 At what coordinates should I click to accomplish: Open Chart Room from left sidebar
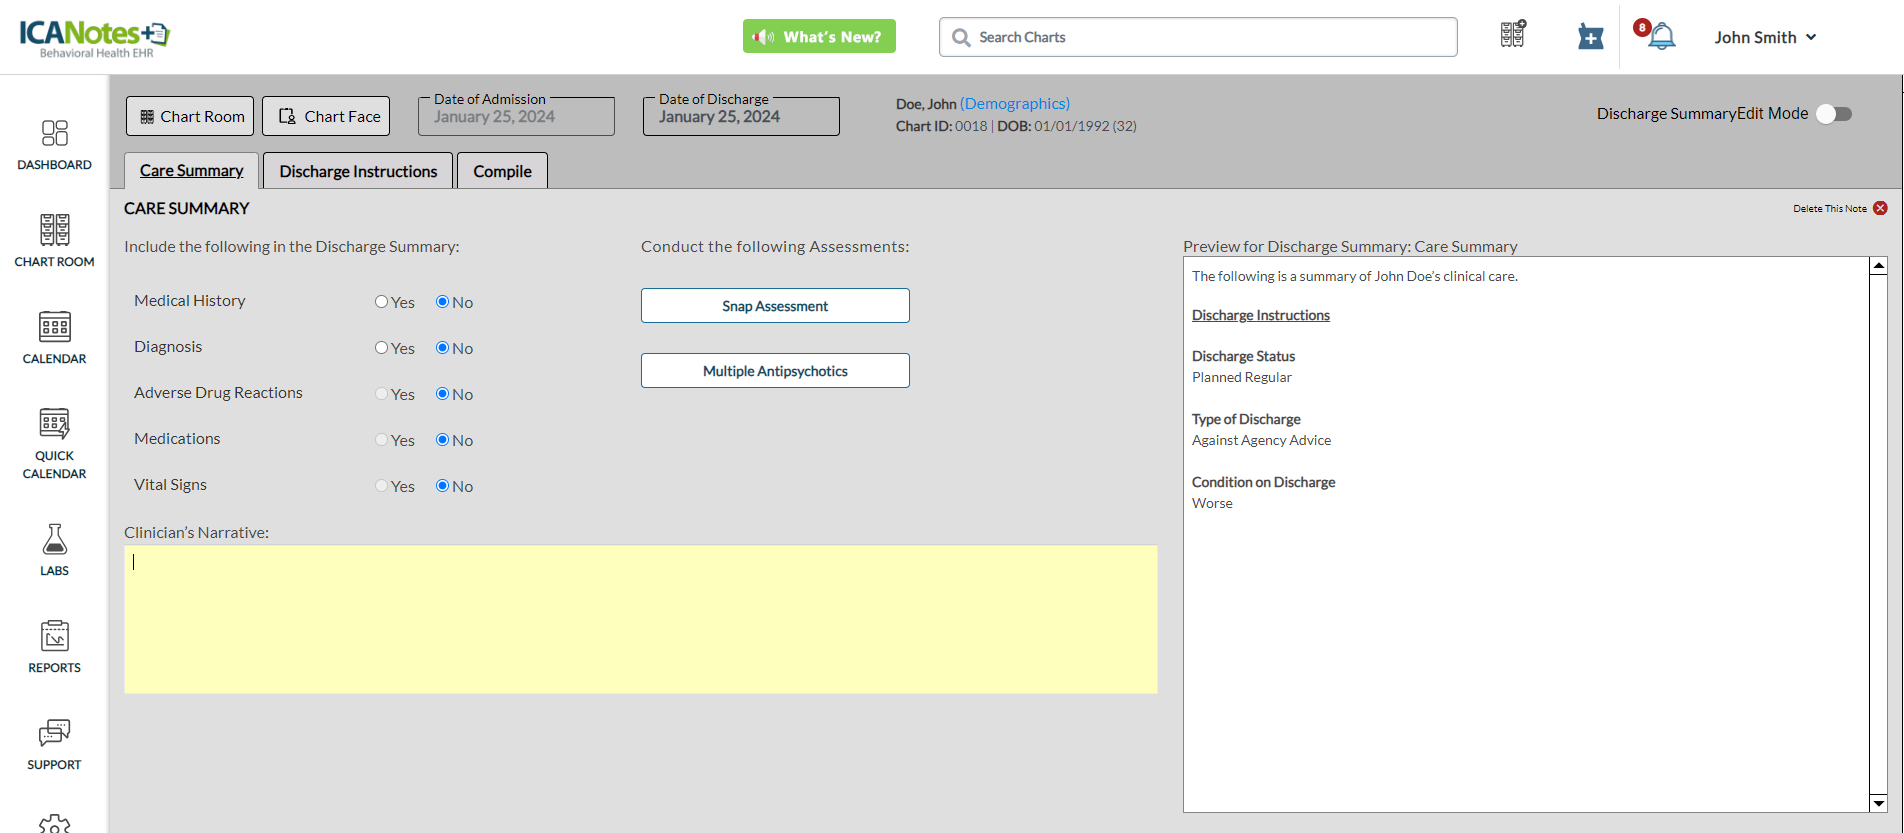pyautogui.click(x=54, y=231)
